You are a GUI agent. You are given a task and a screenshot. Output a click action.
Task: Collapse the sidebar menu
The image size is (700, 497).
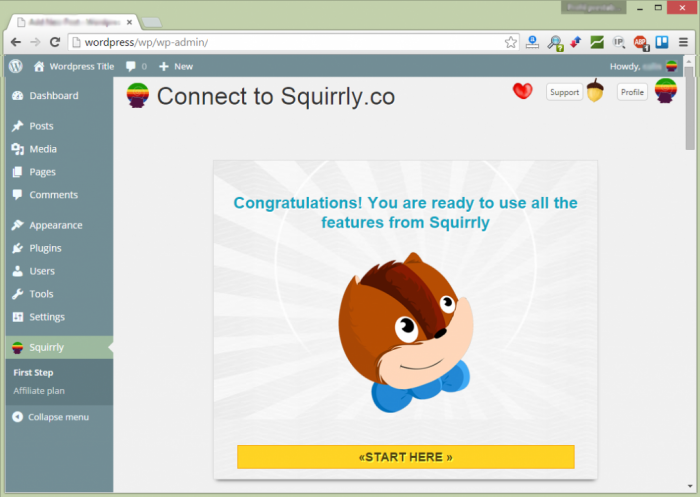coord(50,417)
